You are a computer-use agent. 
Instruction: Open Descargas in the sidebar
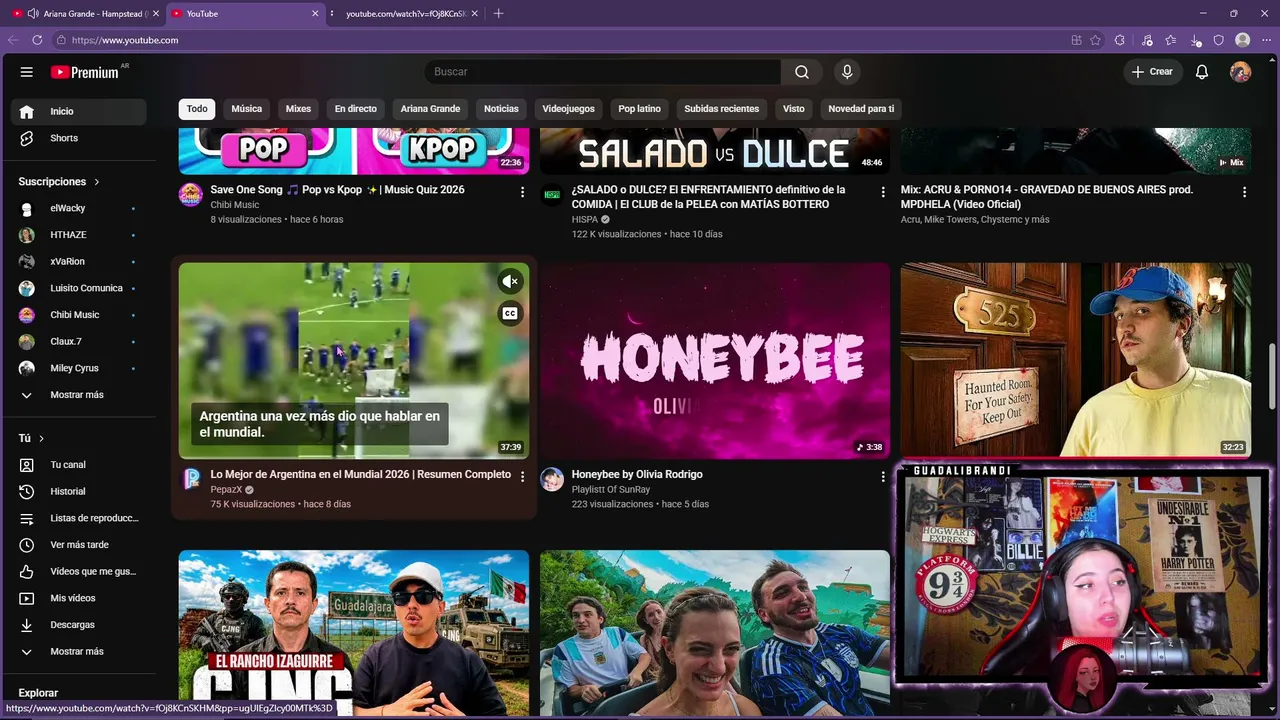click(78, 625)
